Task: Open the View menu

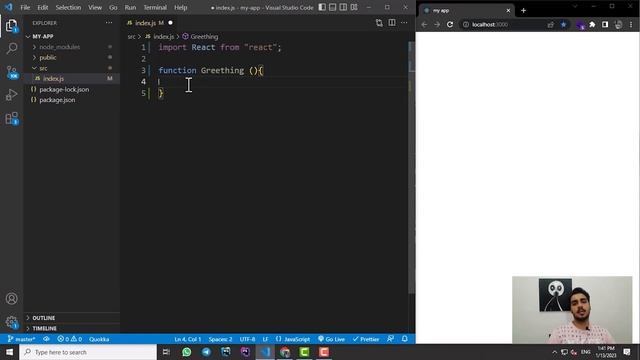Action: [x=95, y=7]
